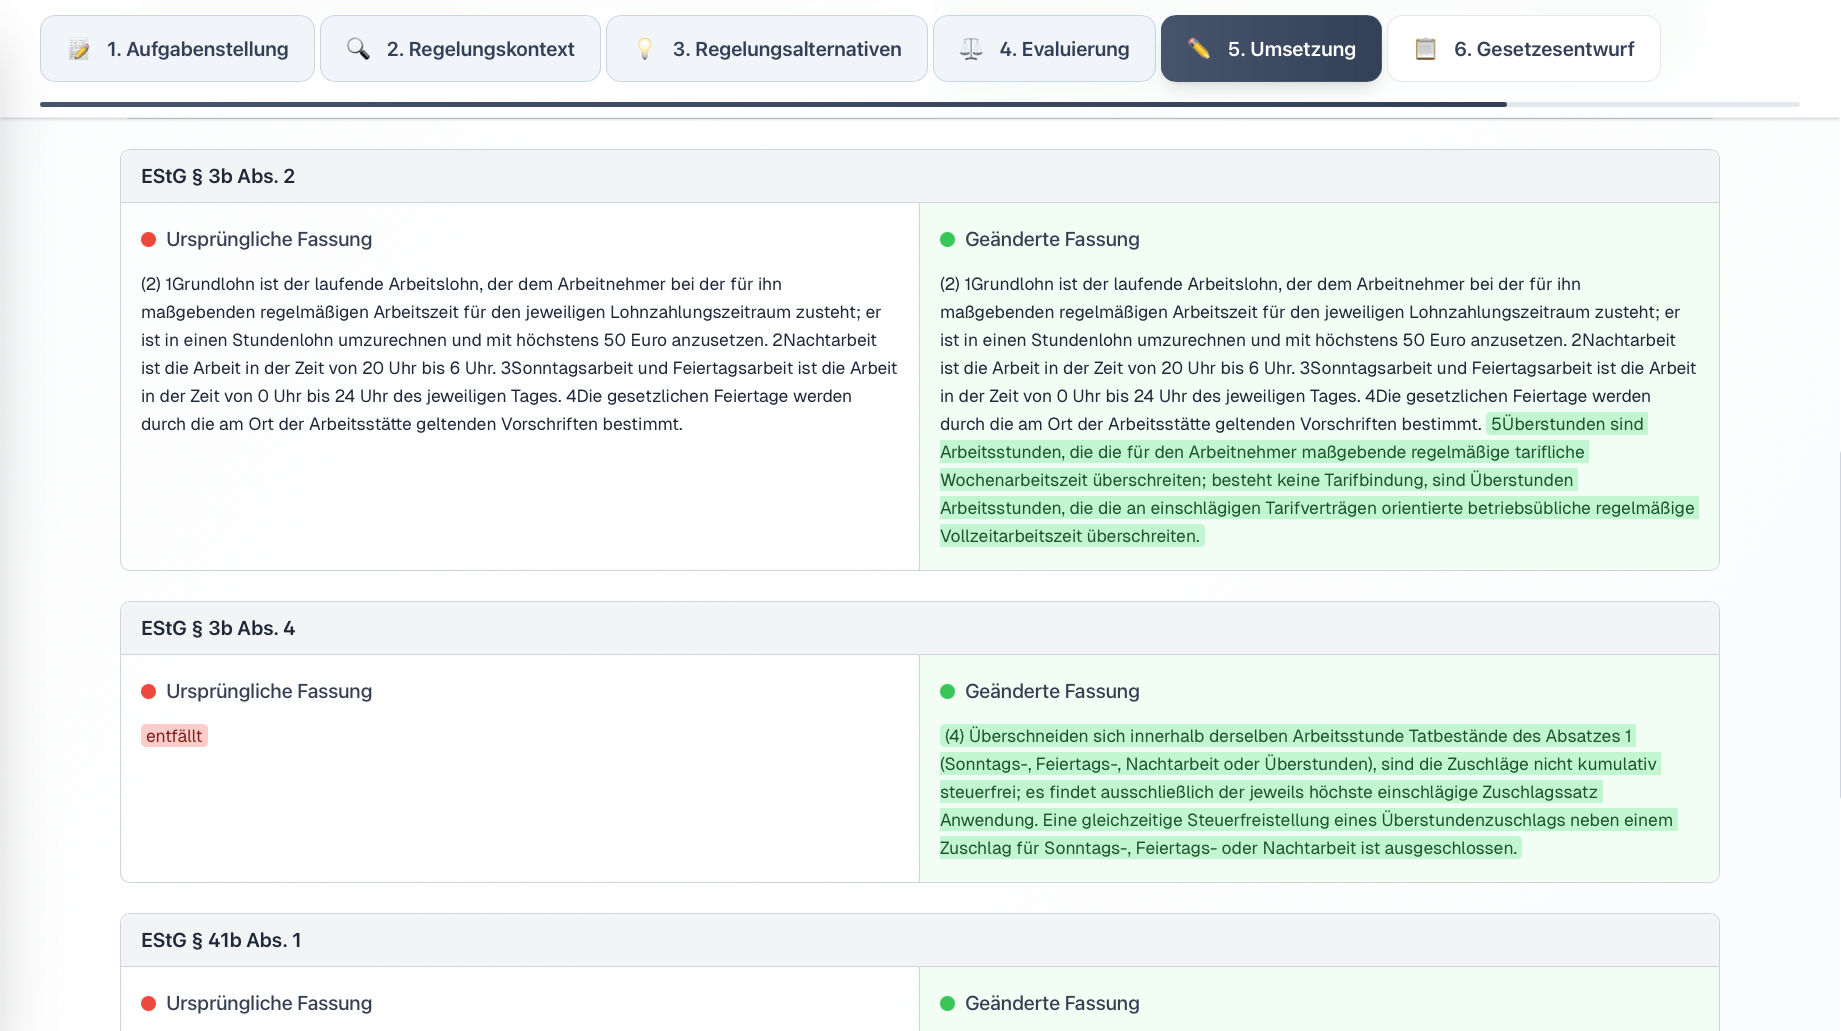Open the 6. Gesetzesentwurf tab
Image resolution: width=1841 pixels, height=1031 pixels.
coord(1524,49)
